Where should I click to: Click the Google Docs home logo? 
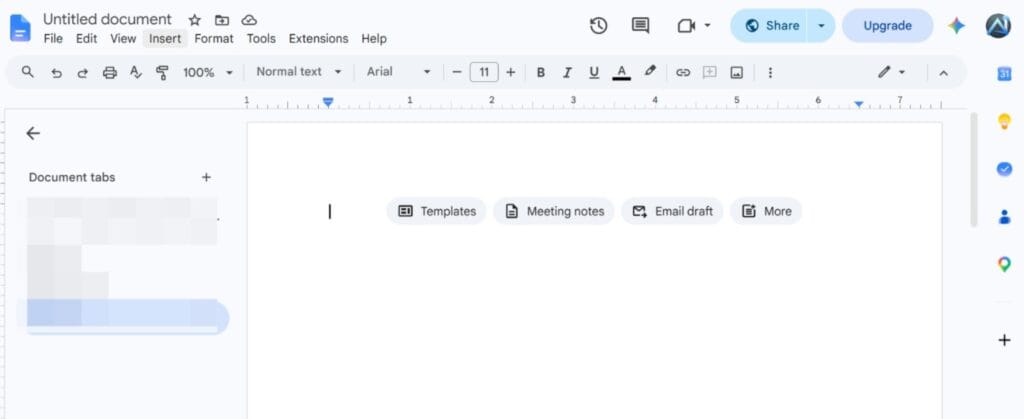click(20, 27)
